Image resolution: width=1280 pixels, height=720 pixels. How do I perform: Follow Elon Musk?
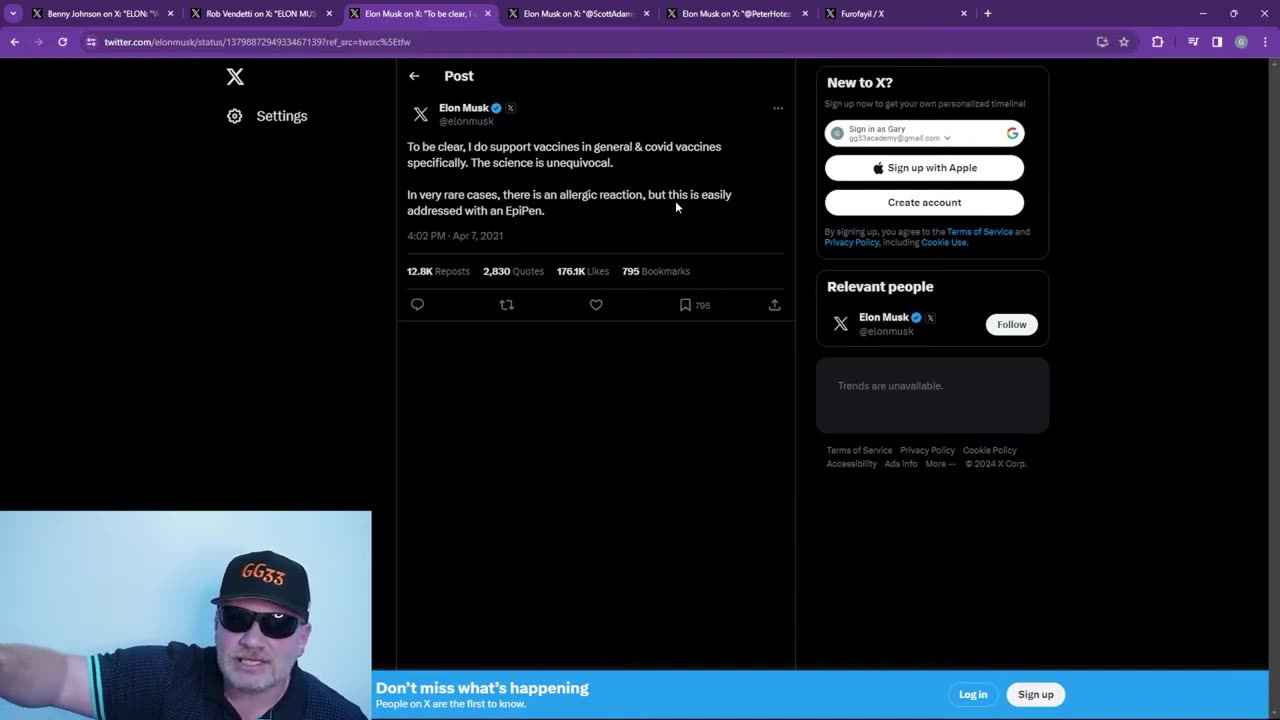[1011, 324]
